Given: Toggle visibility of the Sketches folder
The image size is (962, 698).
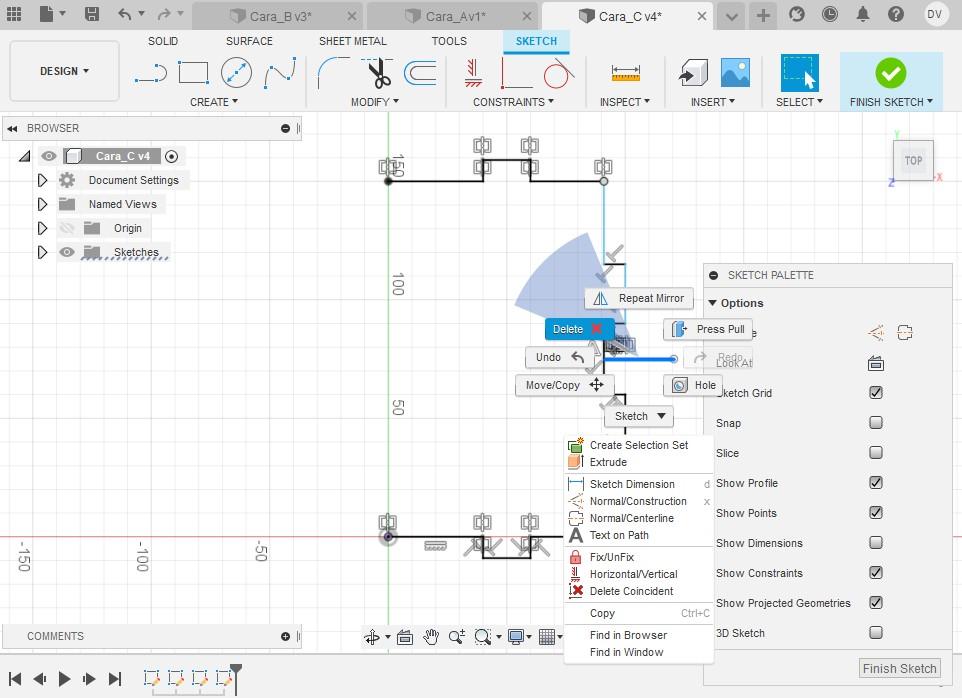Looking at the screenshot, I should click(x=67, y=252).
